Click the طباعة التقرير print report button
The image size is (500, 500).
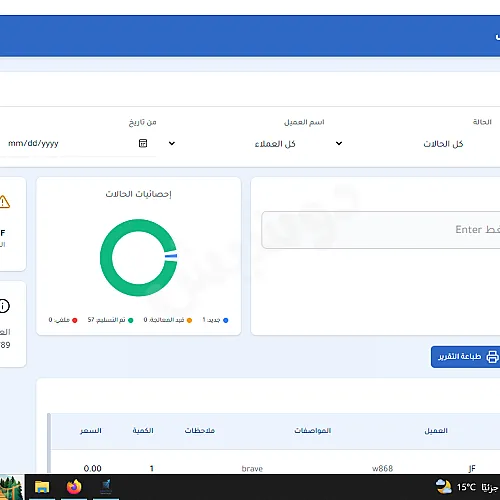(x=466, y=357)
